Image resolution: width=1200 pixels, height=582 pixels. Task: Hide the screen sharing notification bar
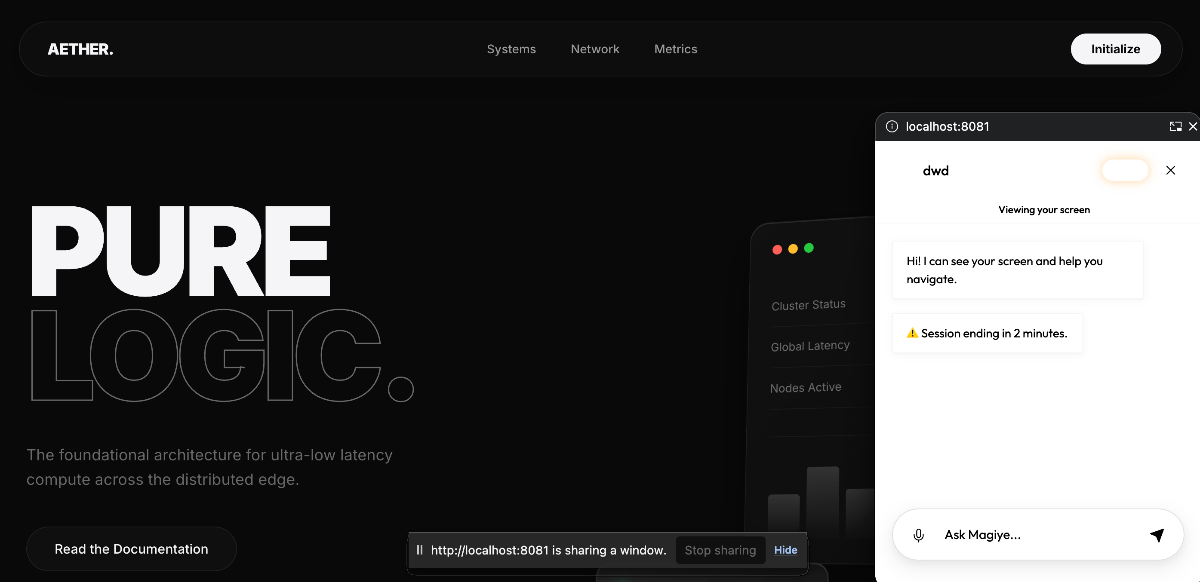[786, 550]
